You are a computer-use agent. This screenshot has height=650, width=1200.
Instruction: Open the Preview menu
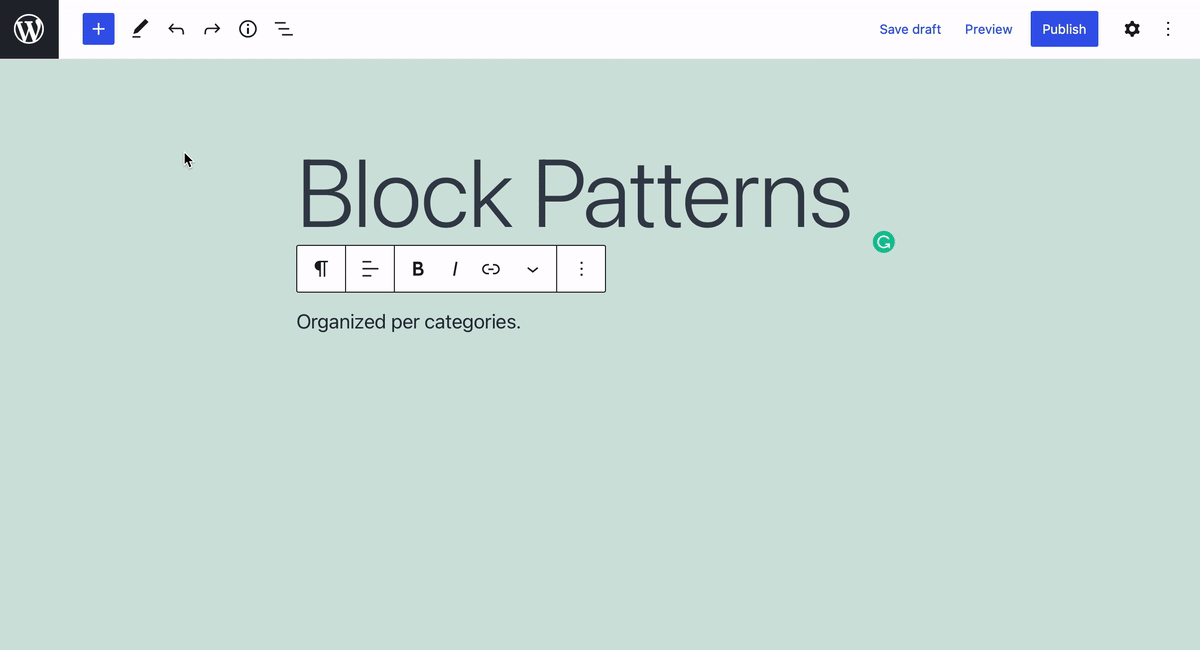coord(988,29)
